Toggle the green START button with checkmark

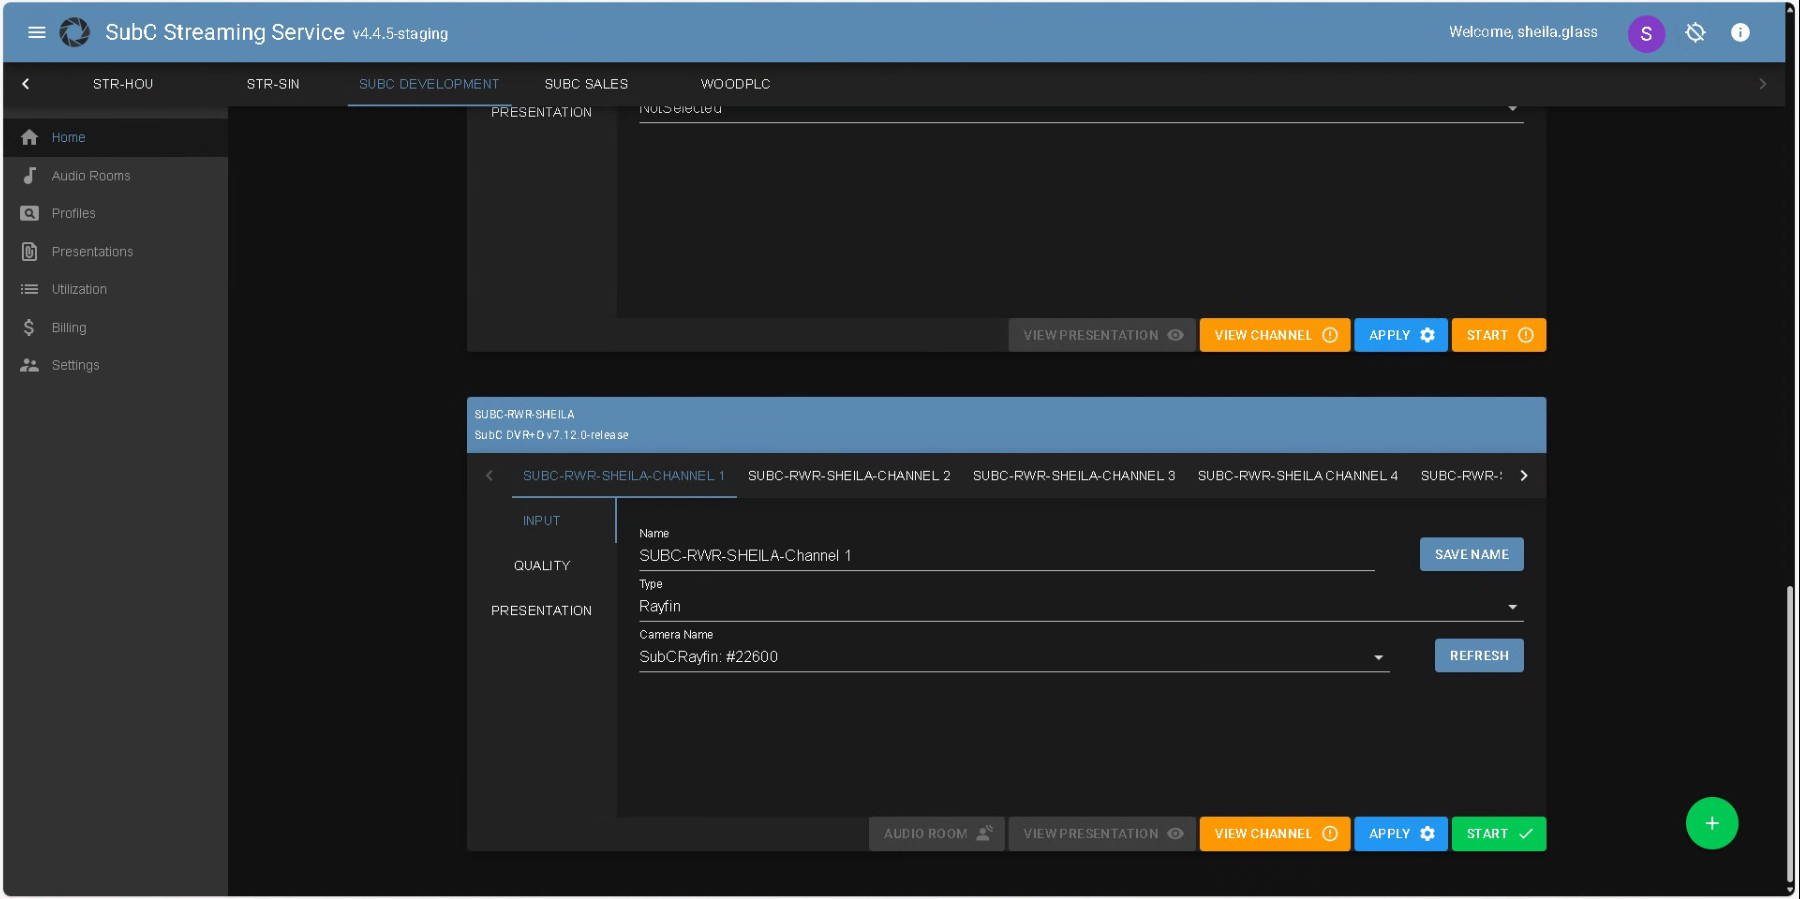pos(1498,834)
